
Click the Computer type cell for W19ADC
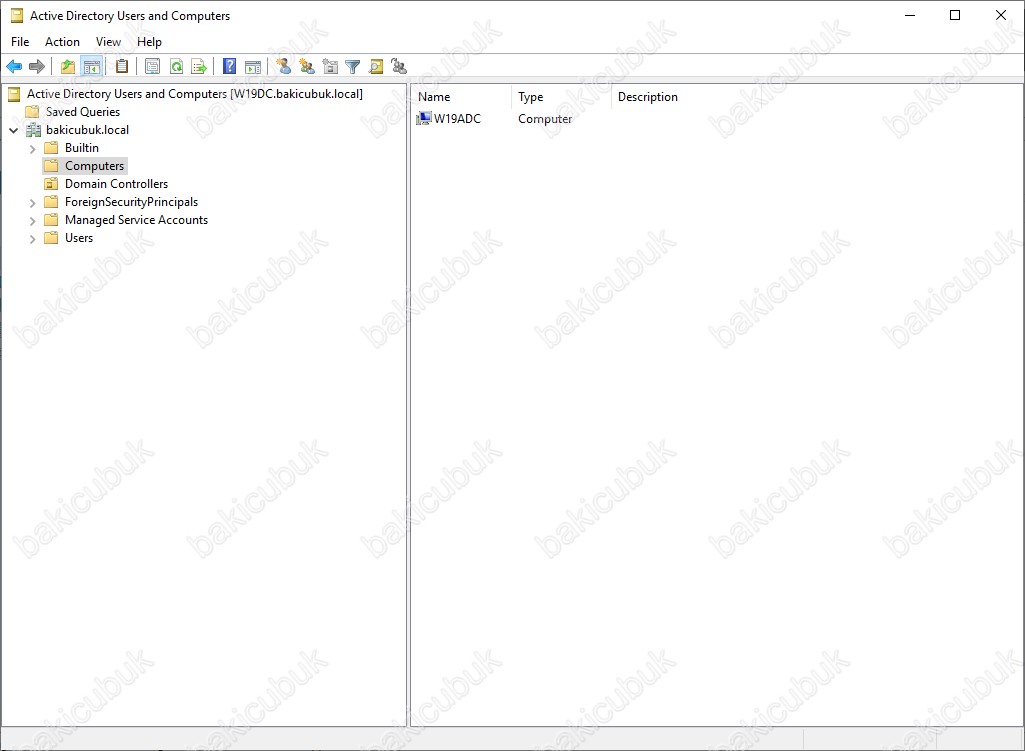click(545, 119)
